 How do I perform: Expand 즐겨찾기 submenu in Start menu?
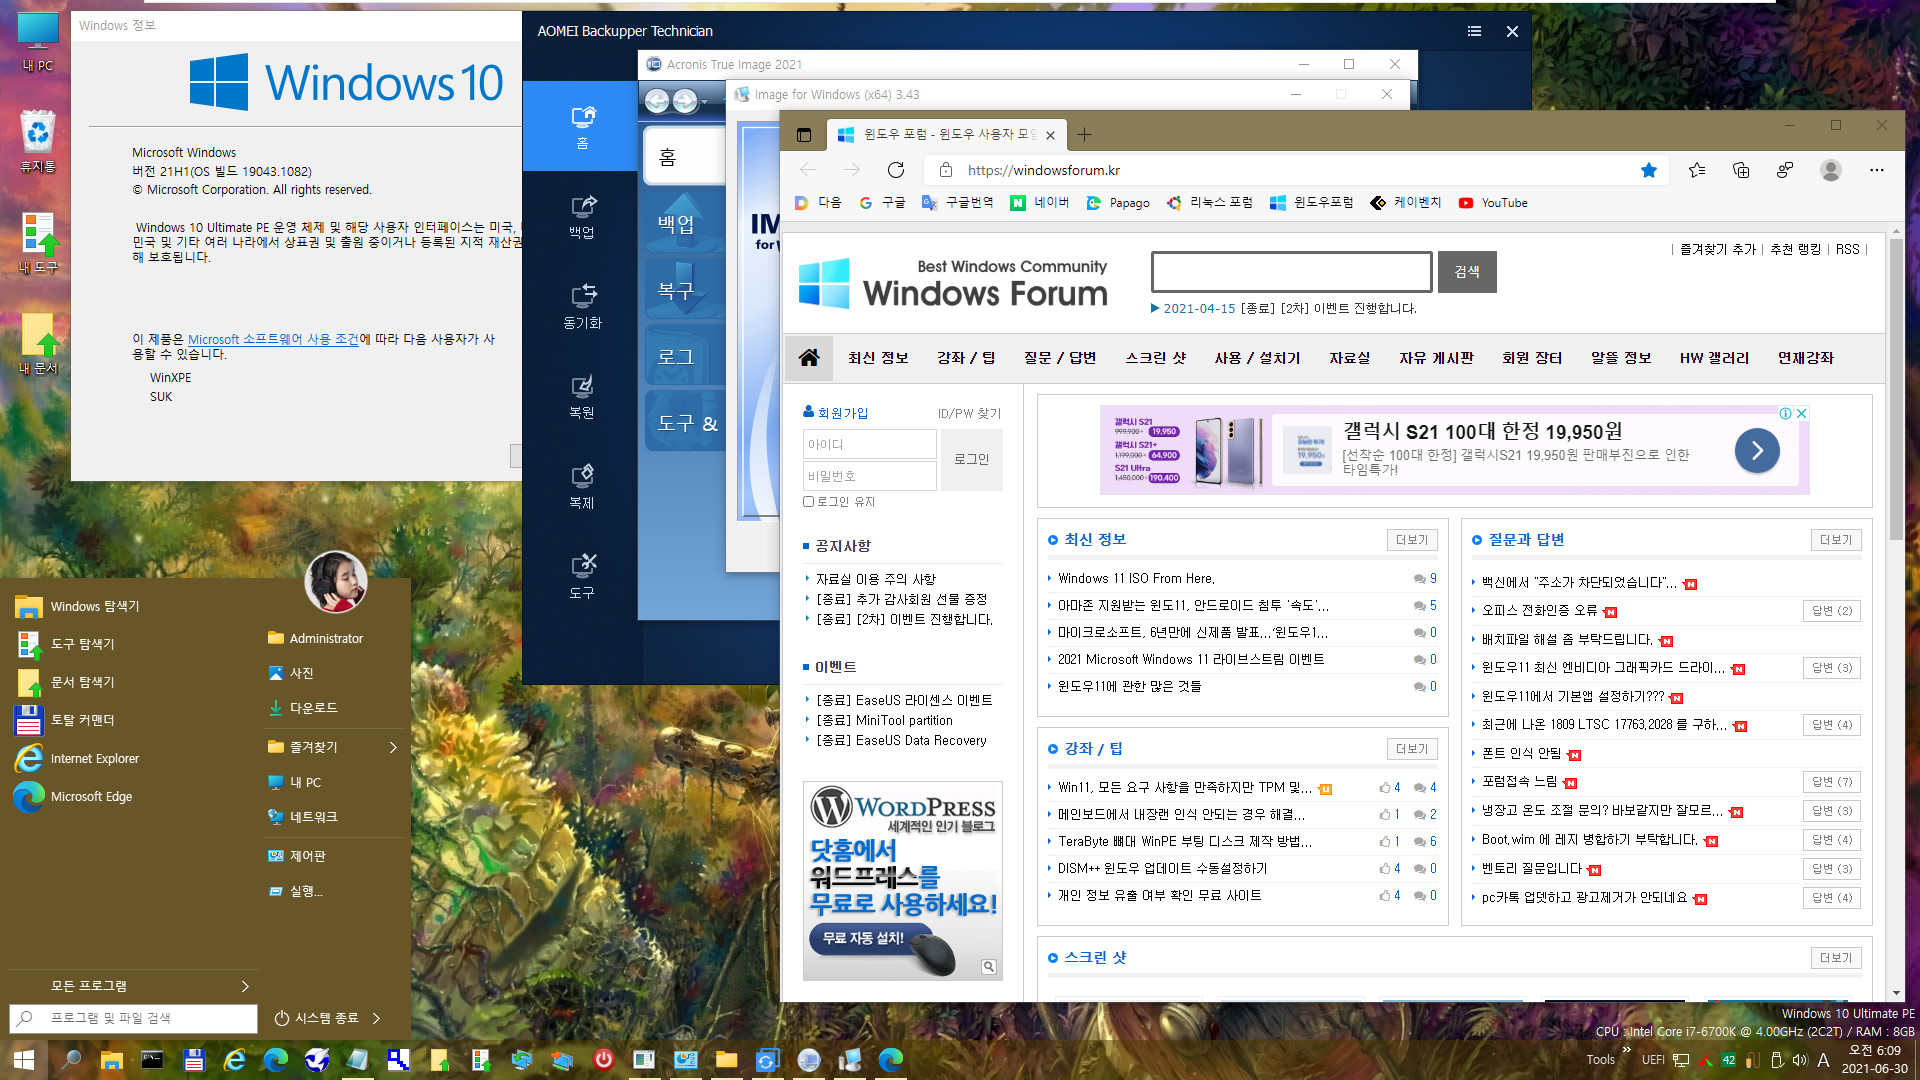pyautogui.click(x=393, y=747)
